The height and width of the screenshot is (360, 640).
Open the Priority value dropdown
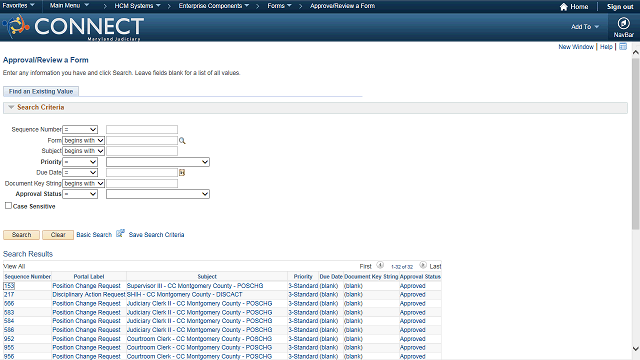click(x=158, y=162)
